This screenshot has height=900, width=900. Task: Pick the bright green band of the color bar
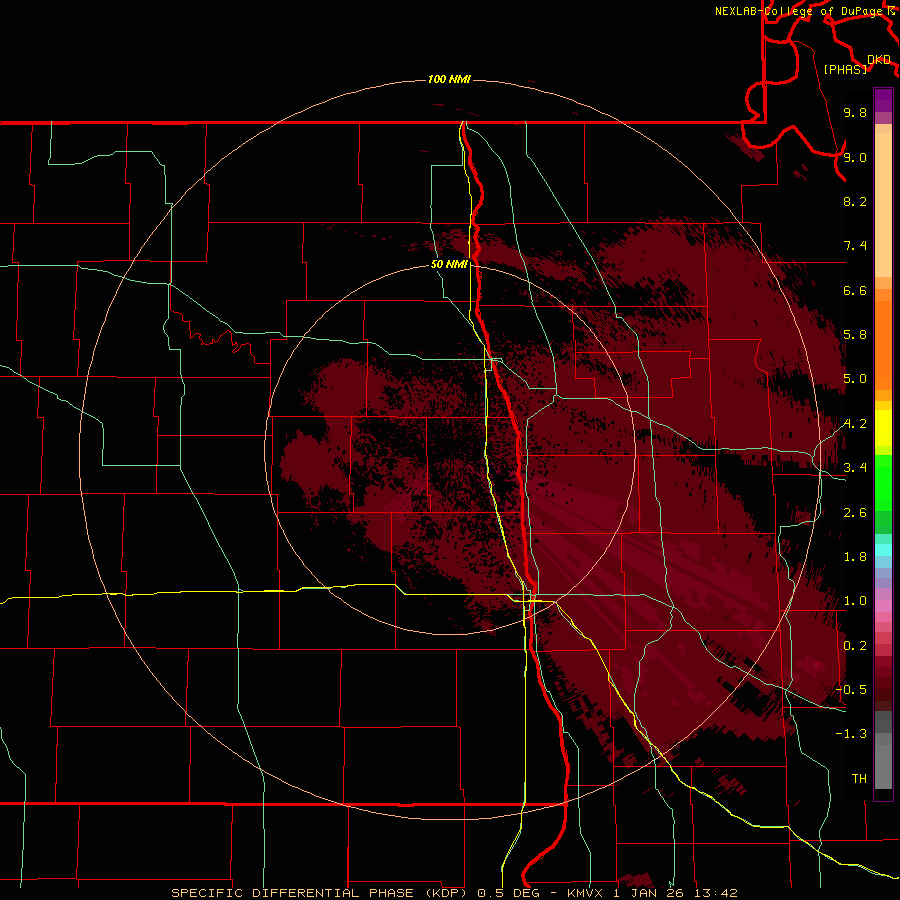click(883, 482)
